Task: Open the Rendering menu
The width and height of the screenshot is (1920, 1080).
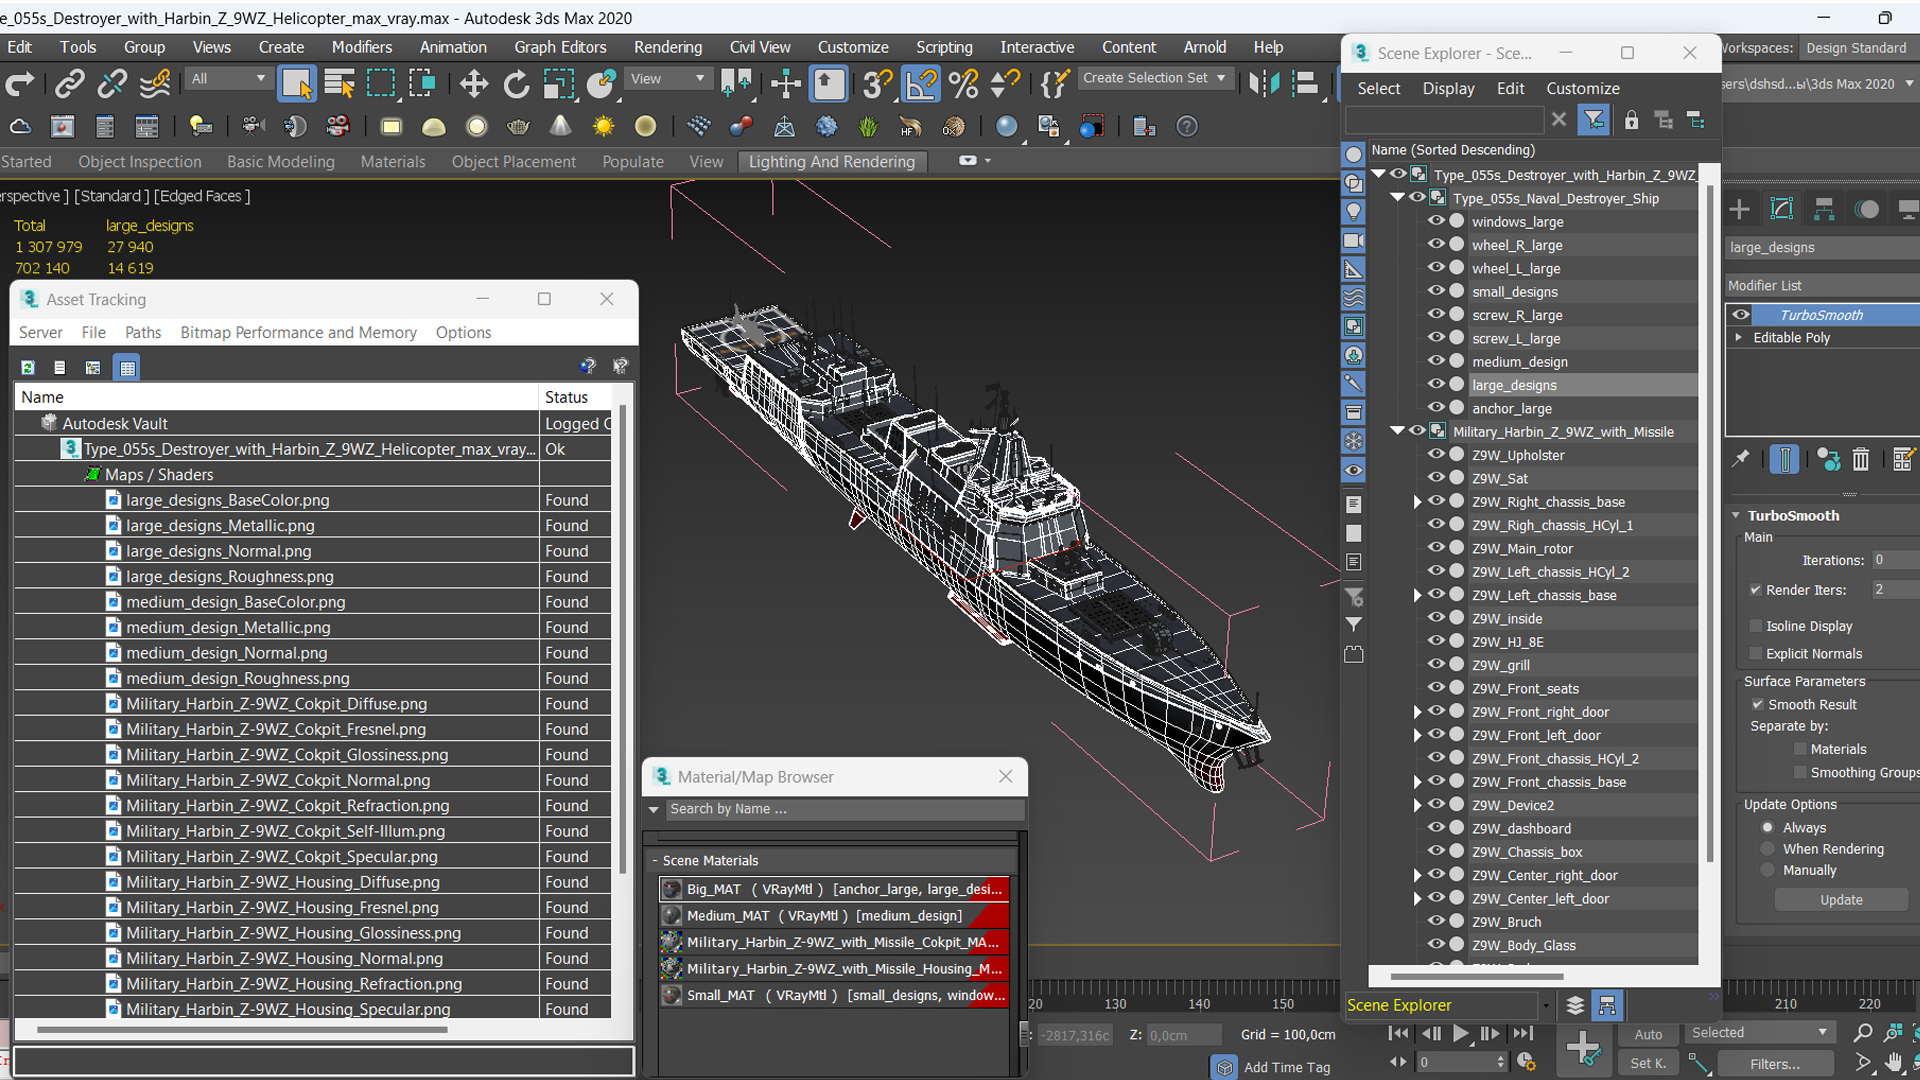Action: pos(667,47)
